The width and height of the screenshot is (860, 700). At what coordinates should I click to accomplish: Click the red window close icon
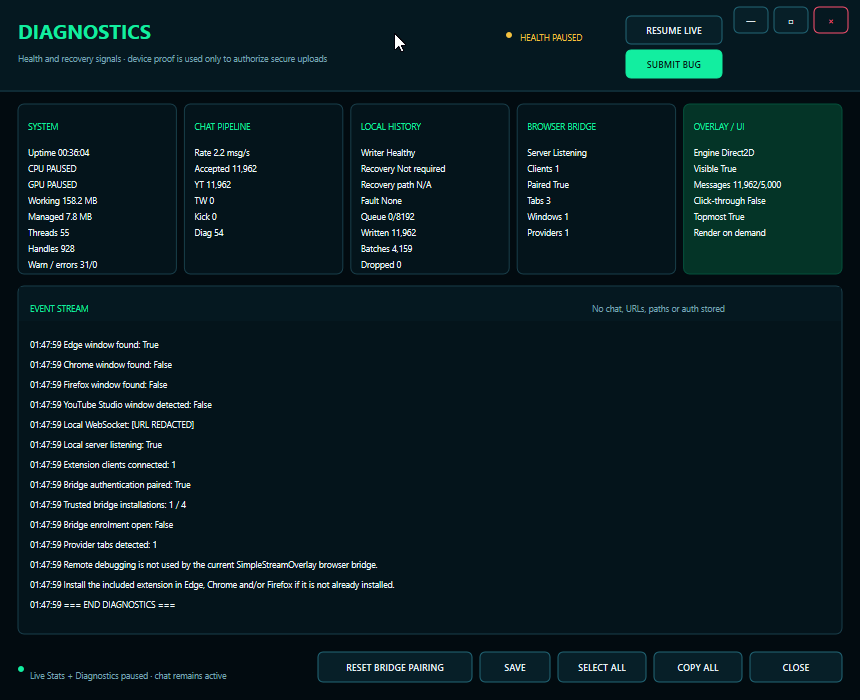coord(831,21)
